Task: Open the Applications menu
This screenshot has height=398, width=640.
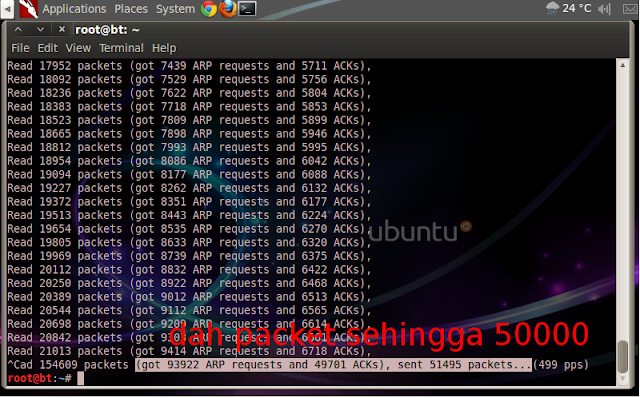Action: point(74,9)
